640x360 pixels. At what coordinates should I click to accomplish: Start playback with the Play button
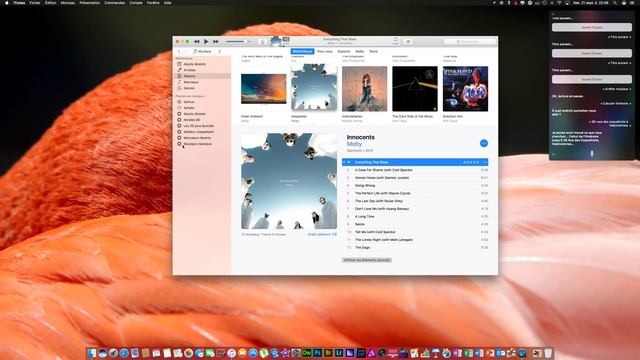[x=206, y=42]
